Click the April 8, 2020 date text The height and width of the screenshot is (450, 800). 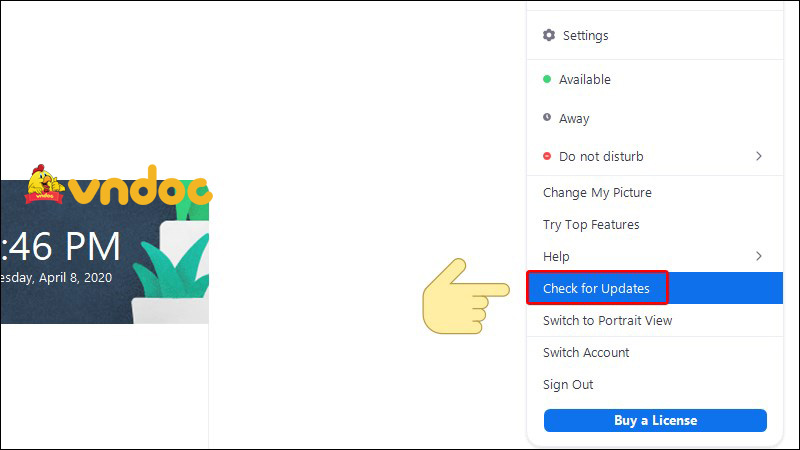pos(56,277)
